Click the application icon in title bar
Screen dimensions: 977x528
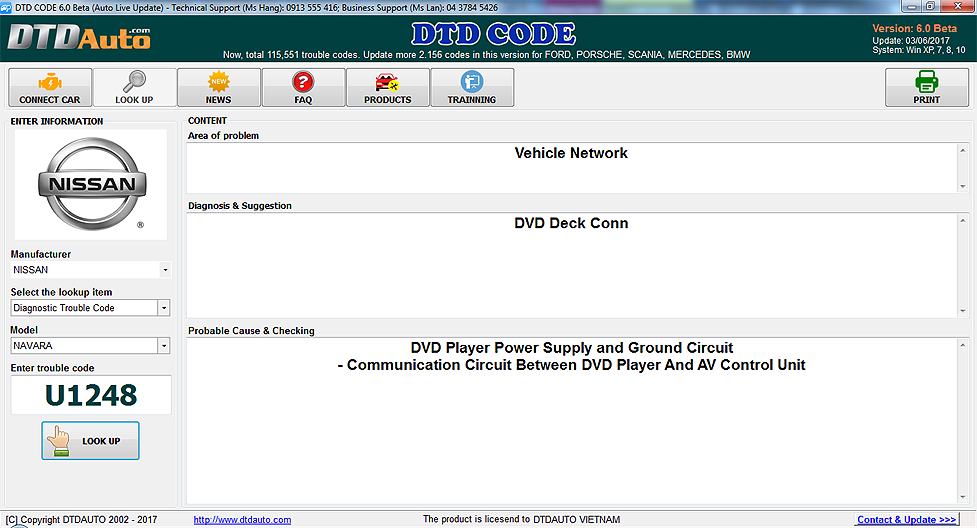click(6, 7)
